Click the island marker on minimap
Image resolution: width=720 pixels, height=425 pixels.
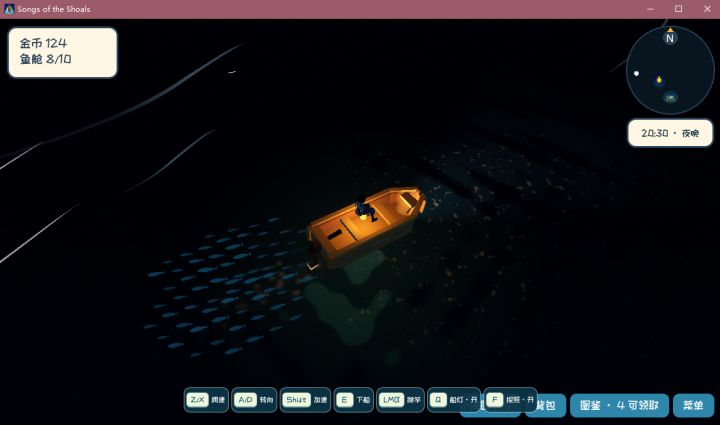pyautogui.click(x=671, y=97)
